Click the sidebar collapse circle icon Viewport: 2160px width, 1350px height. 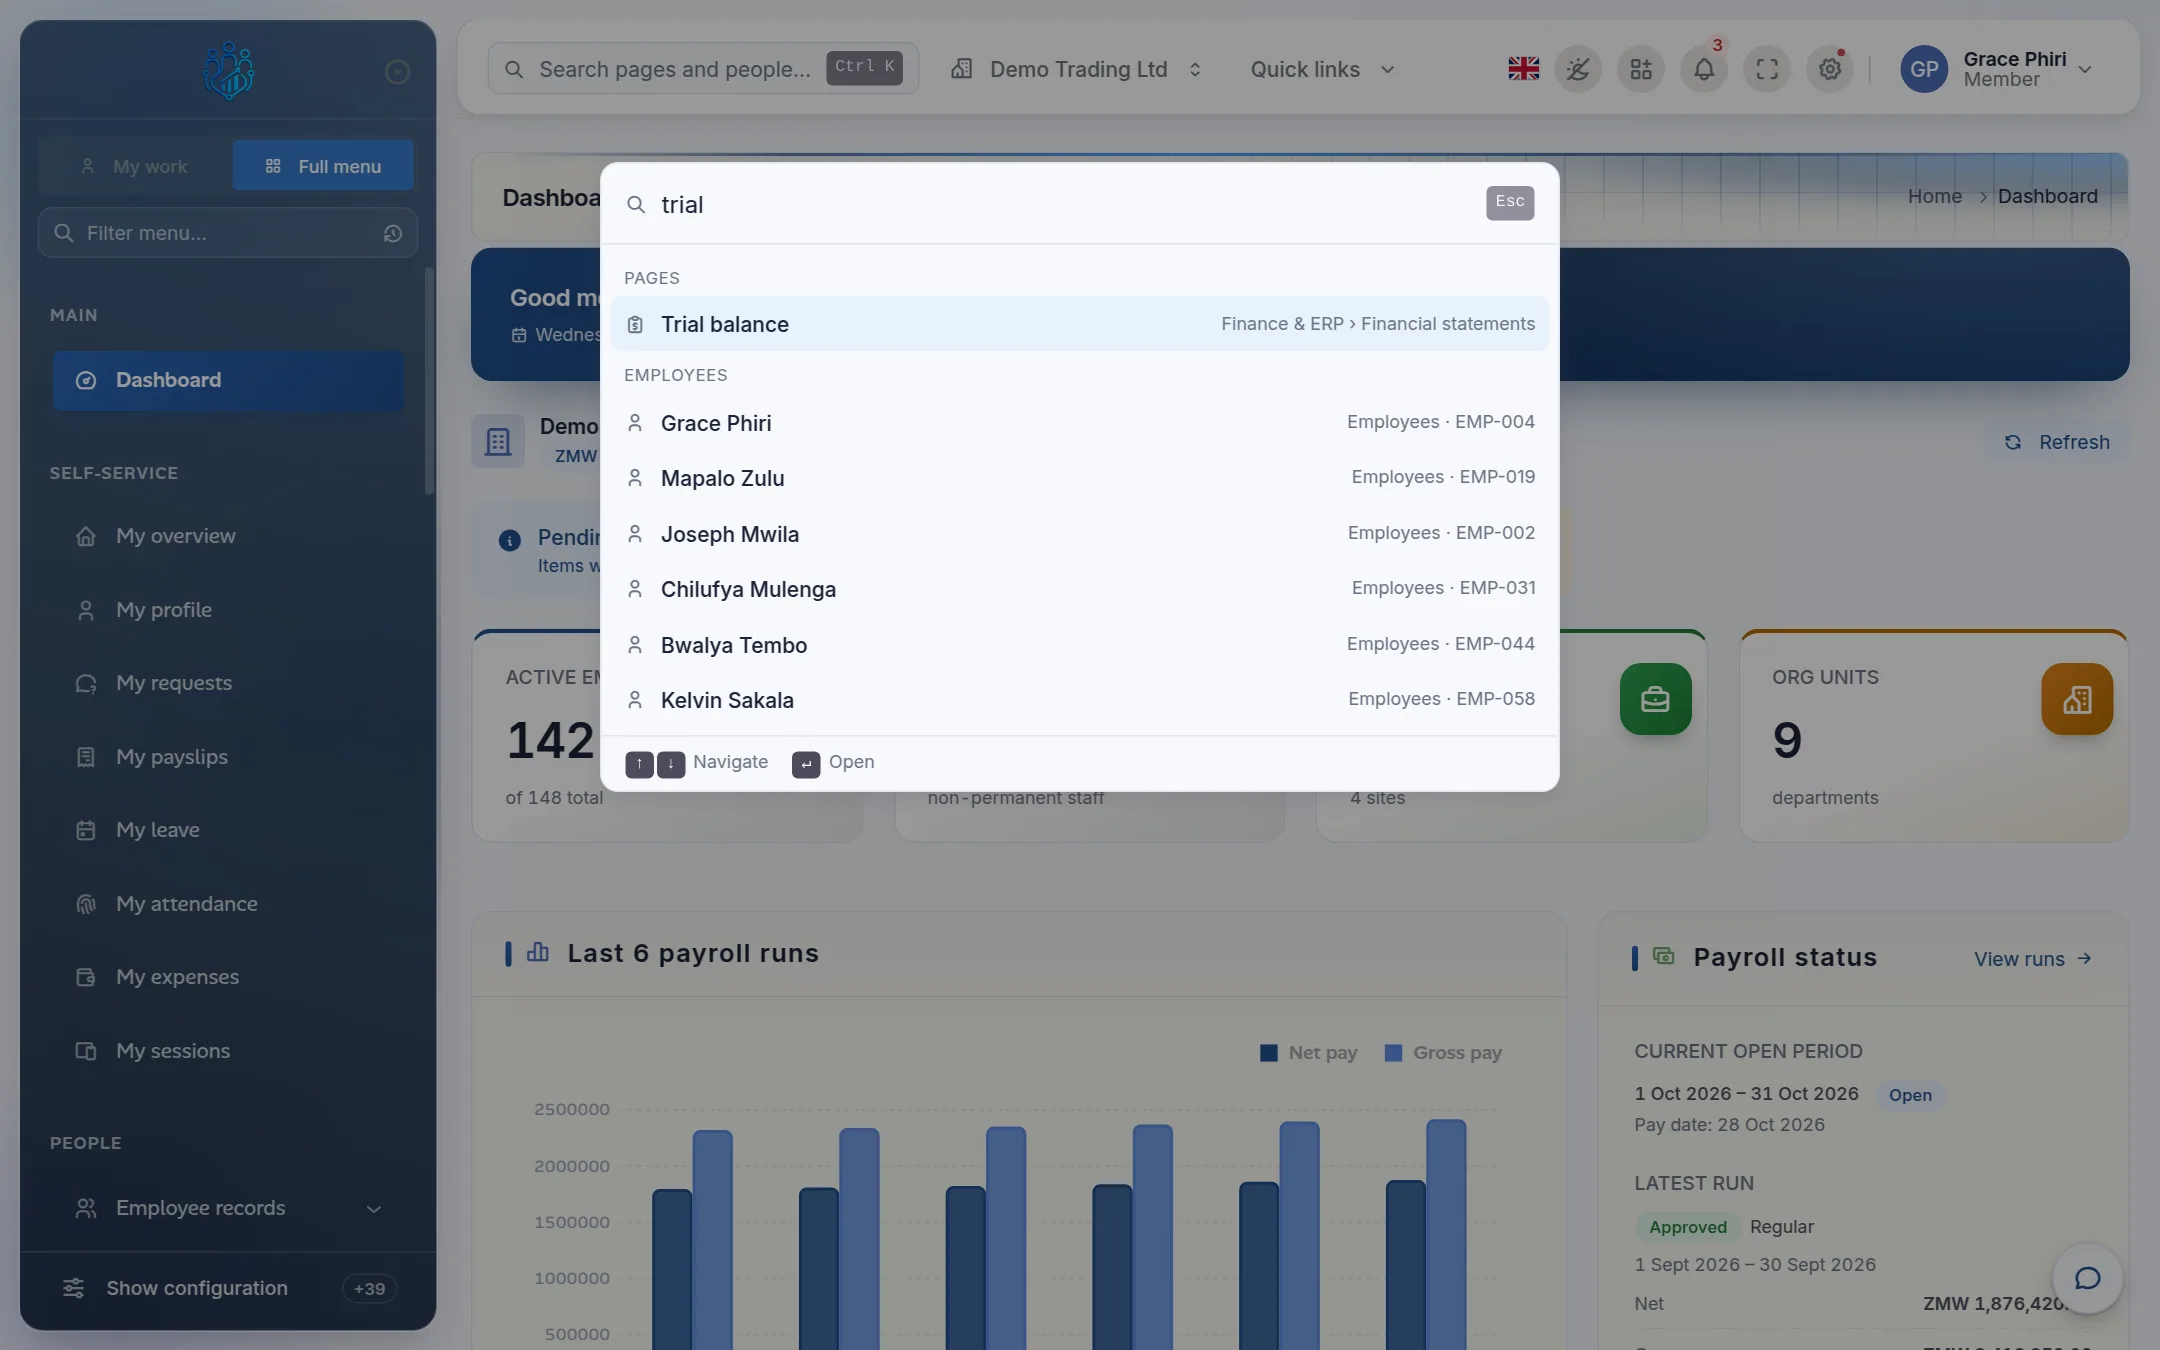(397, 71)
